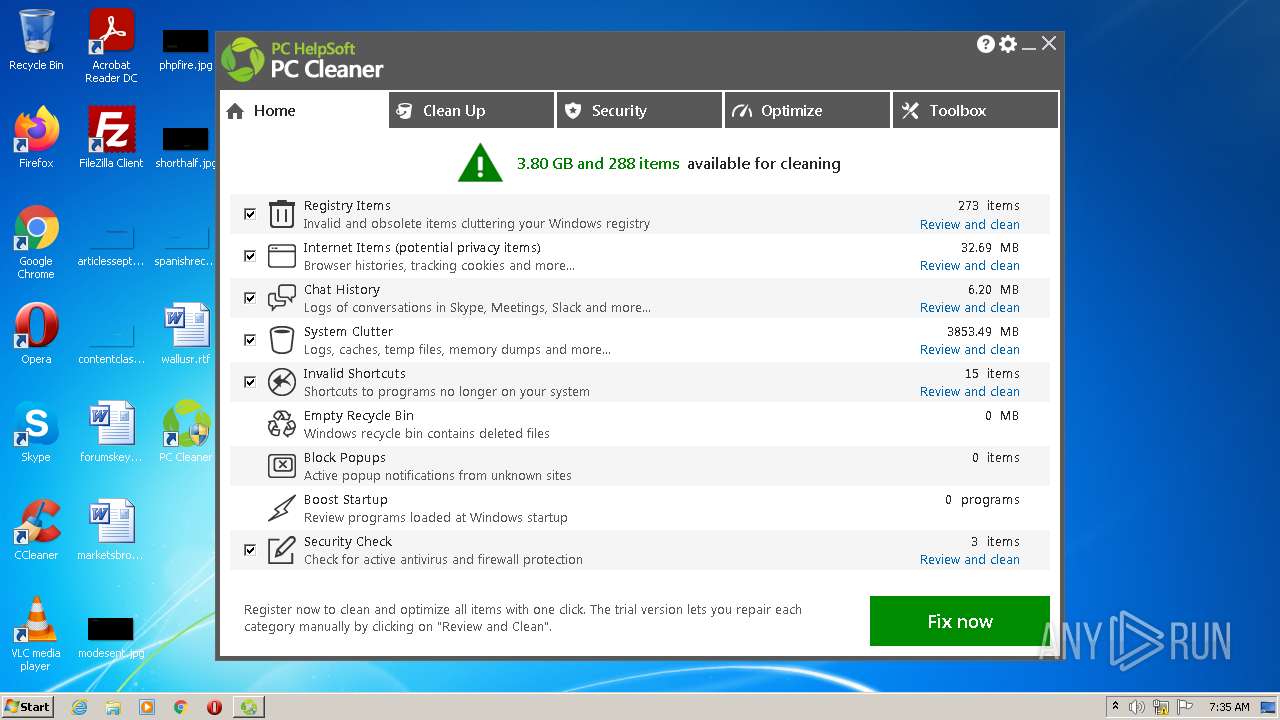Click the 7:35 AM system clock
Viewport: 1280px width, 720px height.
tap(1229, 707)
